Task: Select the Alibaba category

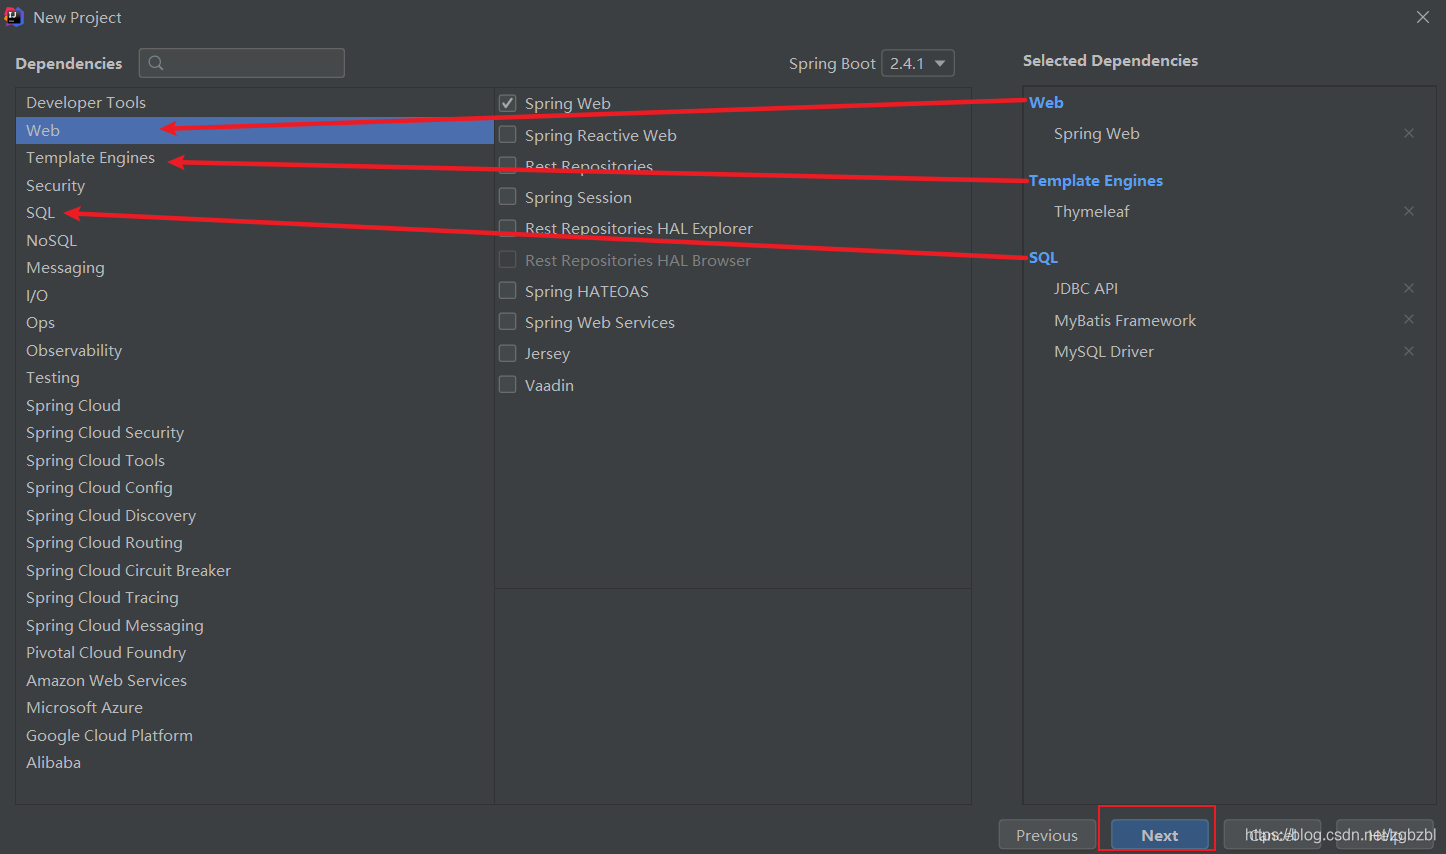Action: coord(254,763)
